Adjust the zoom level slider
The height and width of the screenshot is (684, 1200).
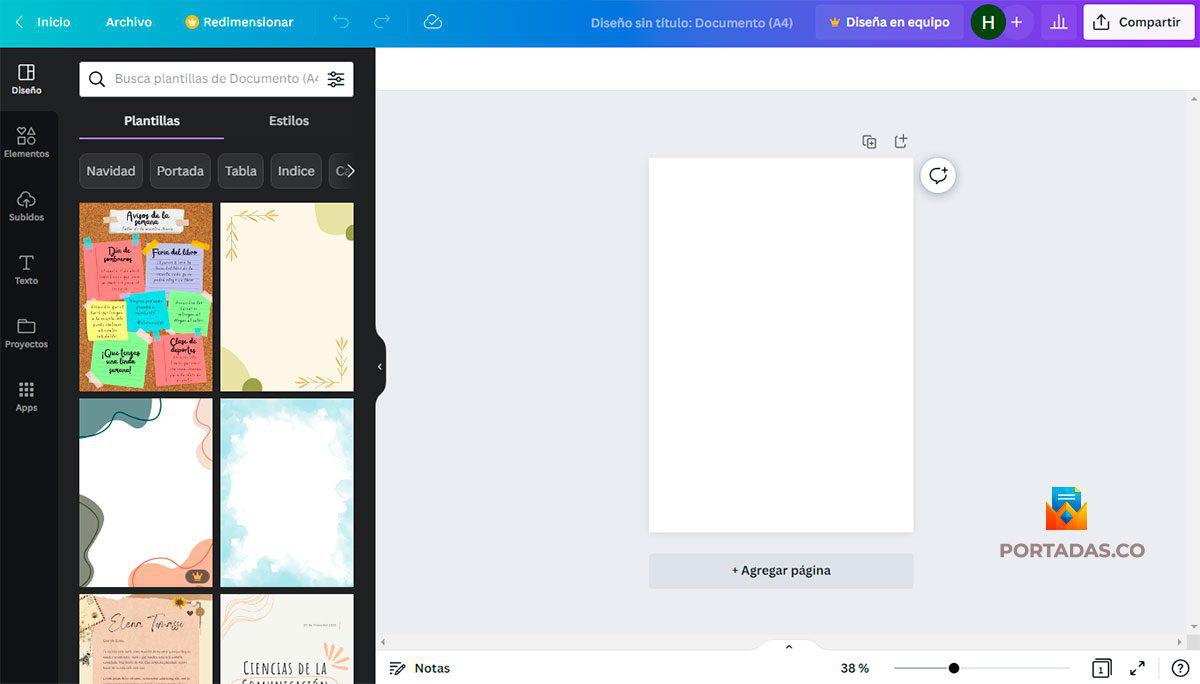pyautogui.click(x=955, y=667)
